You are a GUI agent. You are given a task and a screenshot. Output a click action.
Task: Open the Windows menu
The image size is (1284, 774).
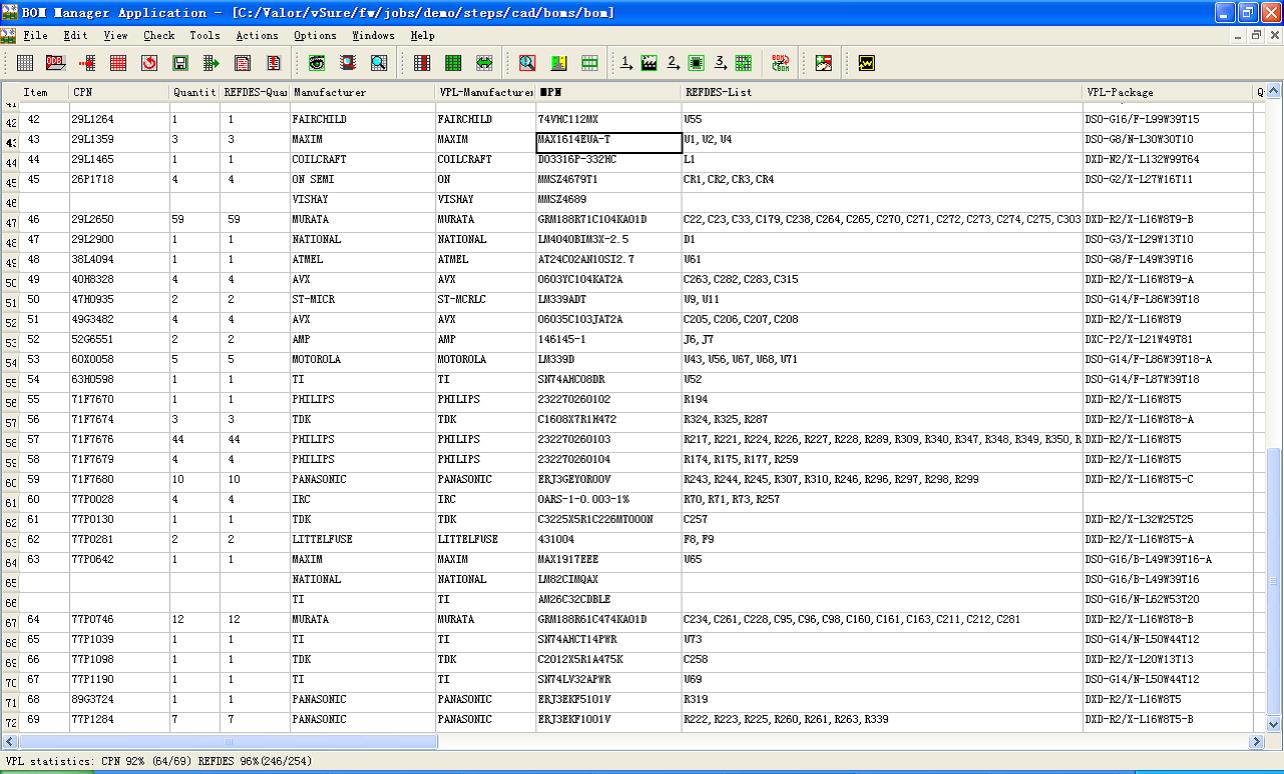coord(373,35)
